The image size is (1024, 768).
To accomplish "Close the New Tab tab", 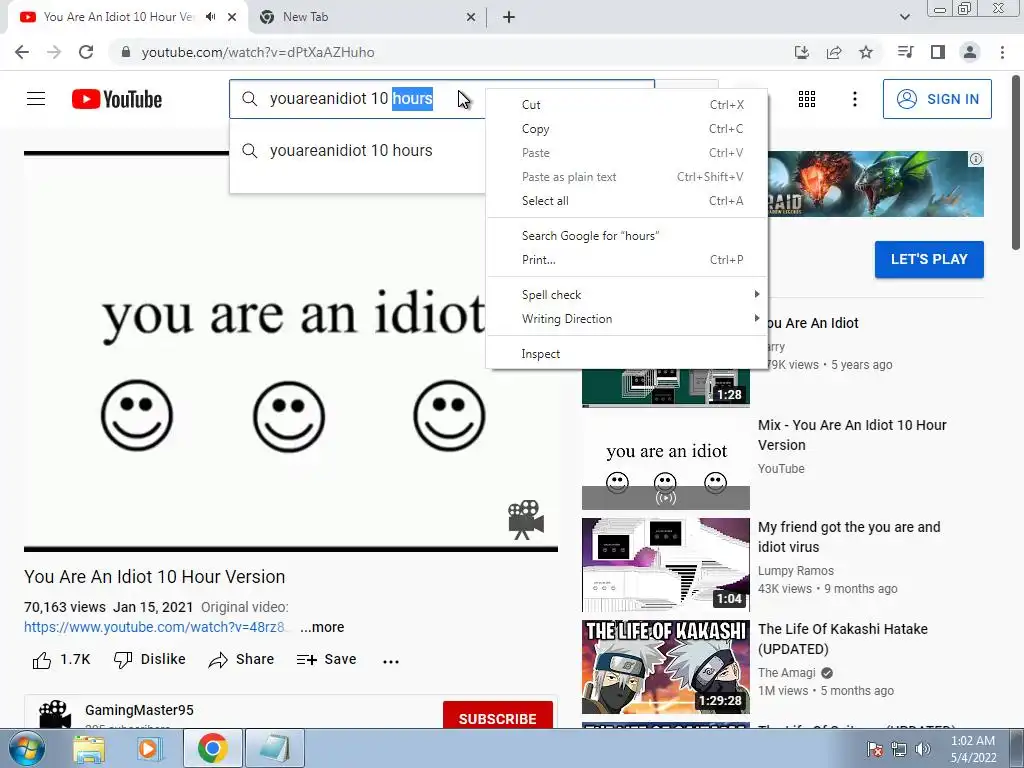I will [x=471, y=17].
